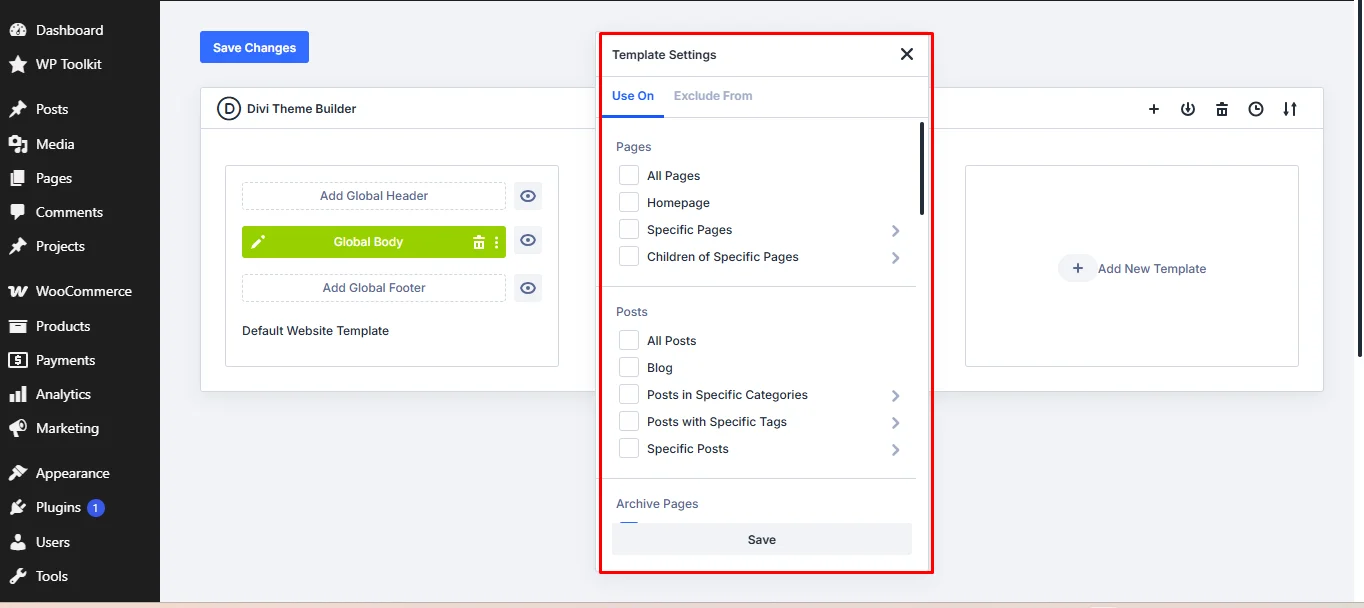The height and width of the screenshot is (608, 1364).
Task: Open Comments bubble icon
Action: [x=18, y=212]
